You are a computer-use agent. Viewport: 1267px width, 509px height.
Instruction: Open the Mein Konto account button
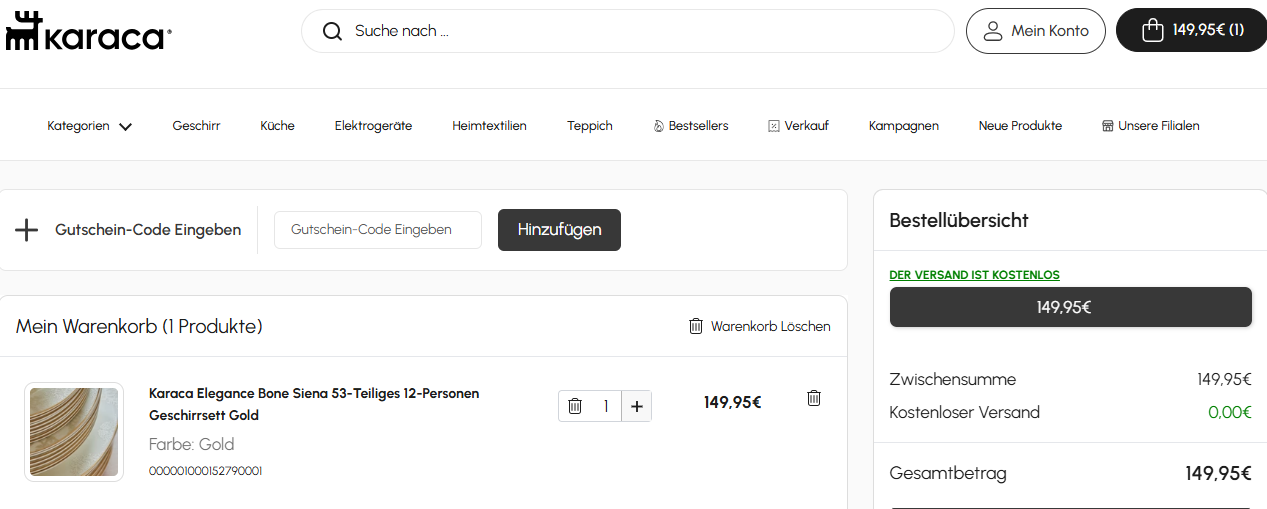[x=1035, y=31]
